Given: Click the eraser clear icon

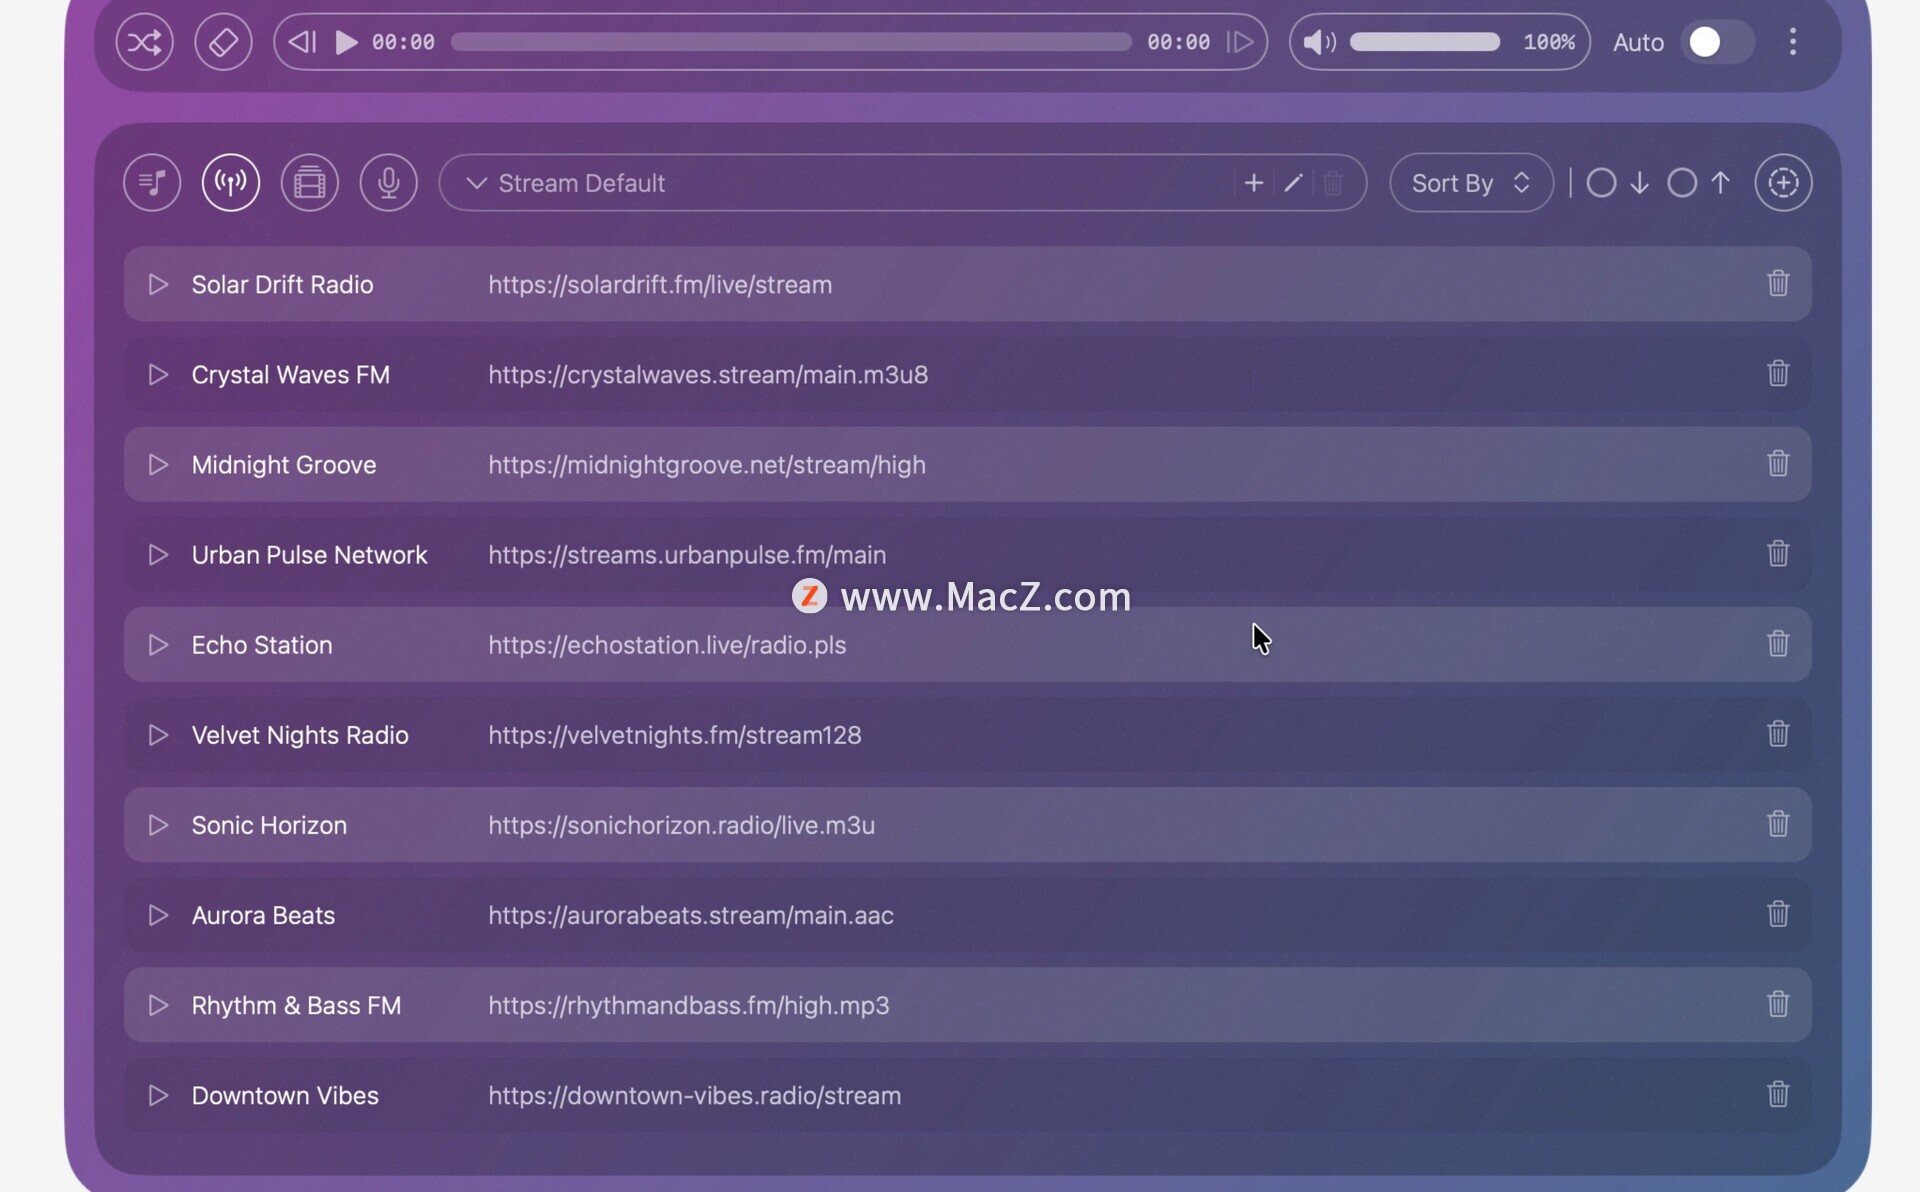Looking at the screenshot, I should 223,42.
